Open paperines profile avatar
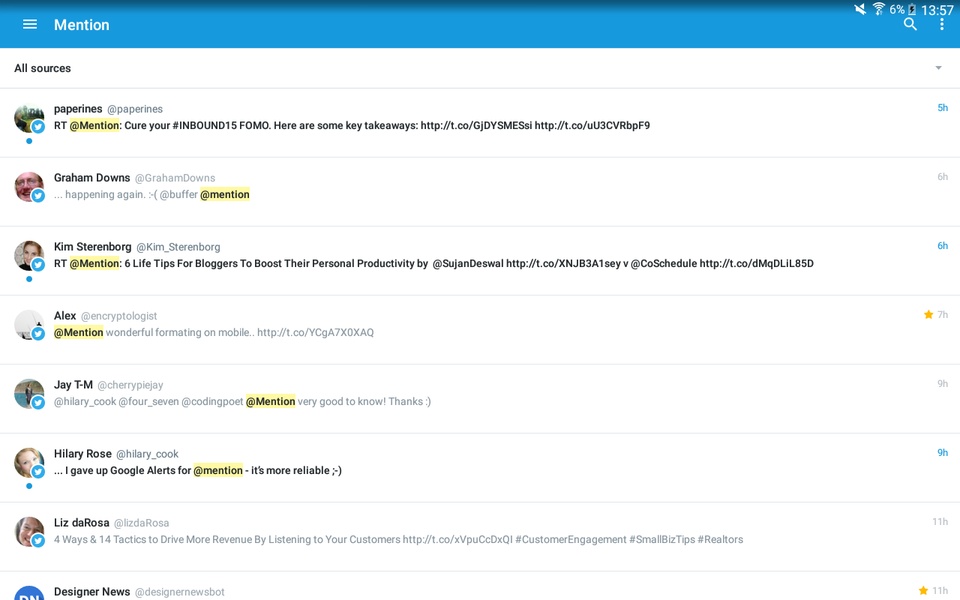The height and width of the screenshot is (600, 960). pos(29,118)
